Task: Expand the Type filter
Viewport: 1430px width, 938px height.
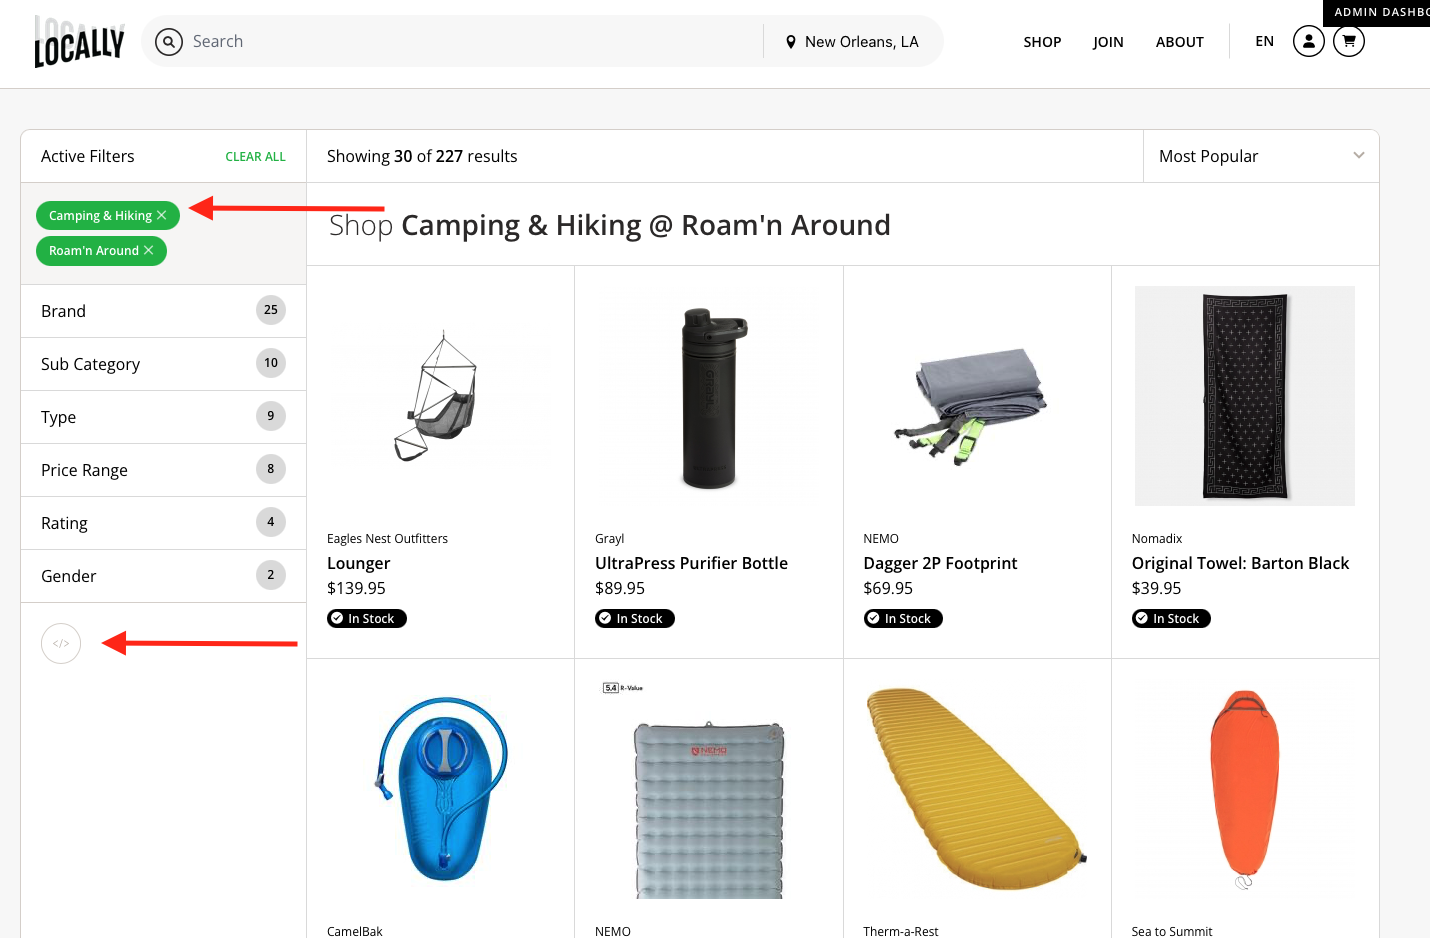Action: pyautogui.click(x=163, y=417)
